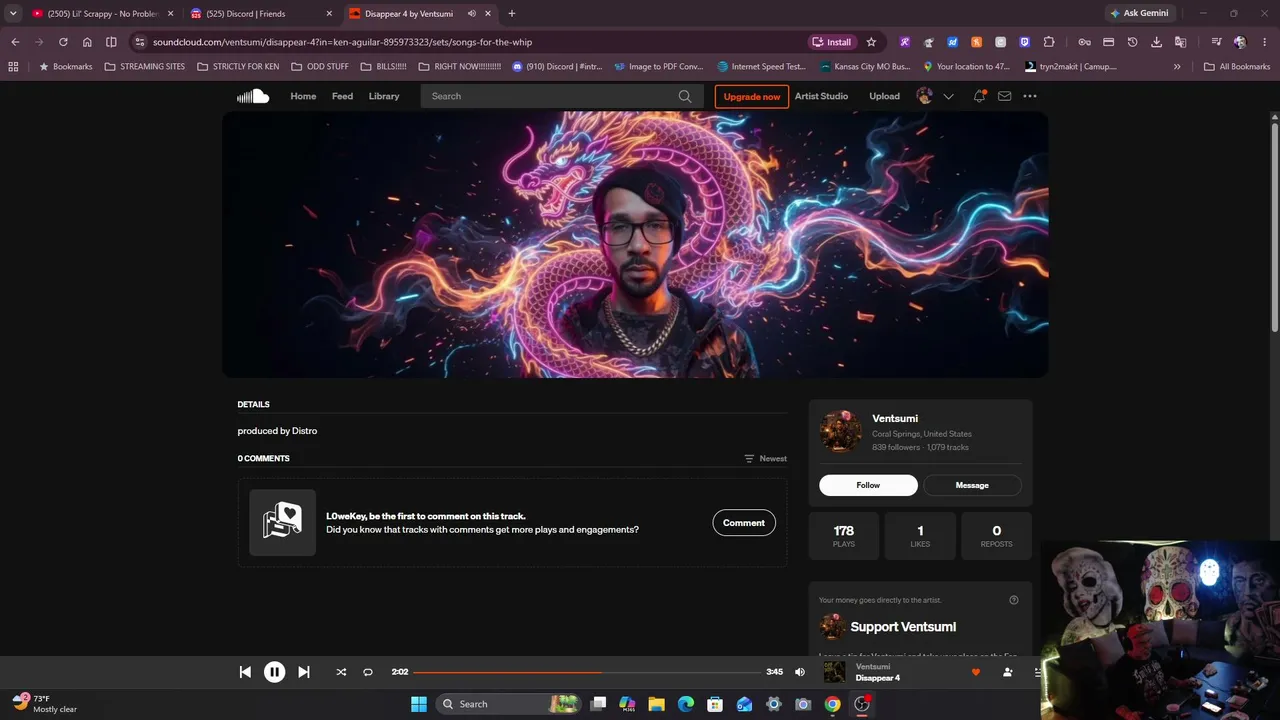1280x720 pixels.
Task: Click the Upgrade now button
Action: point(752,96)
